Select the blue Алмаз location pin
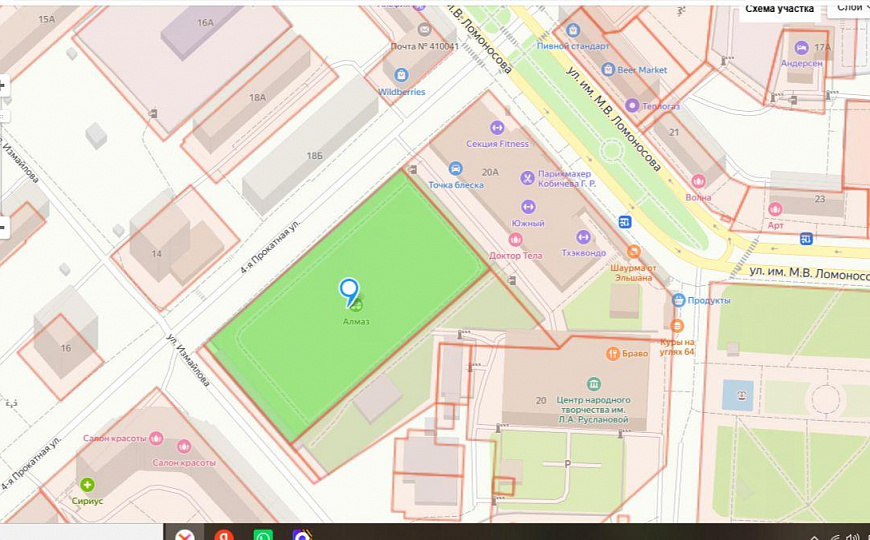Screen dimensions: 870x540 coord(349,292)
